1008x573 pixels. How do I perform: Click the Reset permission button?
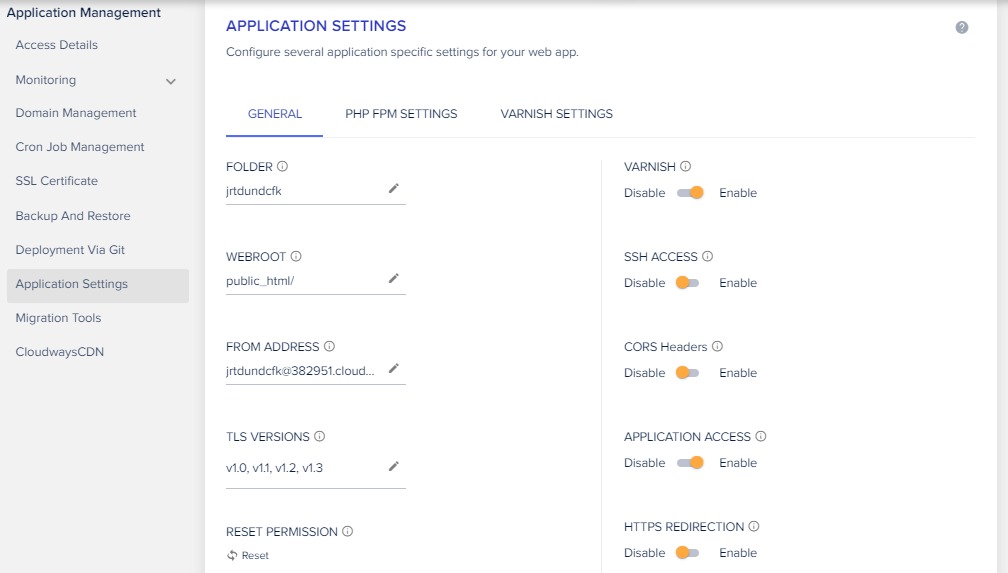tap(248, 555)
